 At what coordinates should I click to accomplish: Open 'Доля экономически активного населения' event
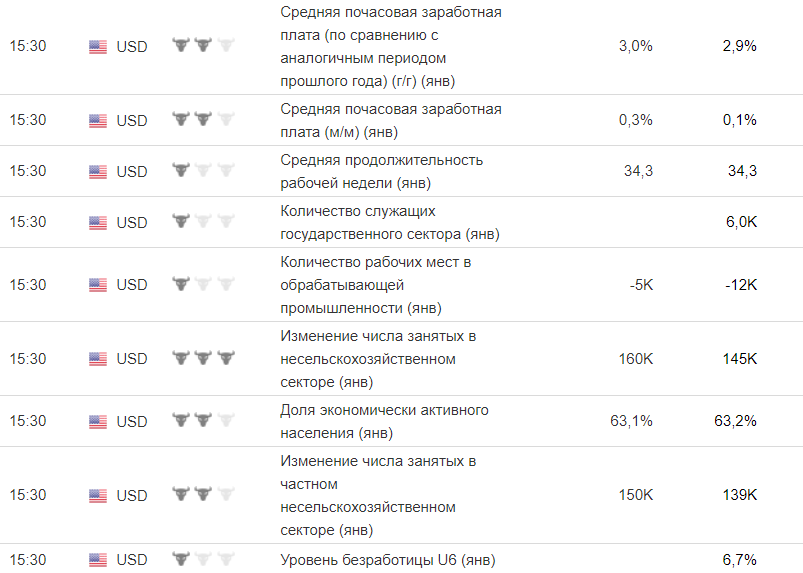coord(384,421)
